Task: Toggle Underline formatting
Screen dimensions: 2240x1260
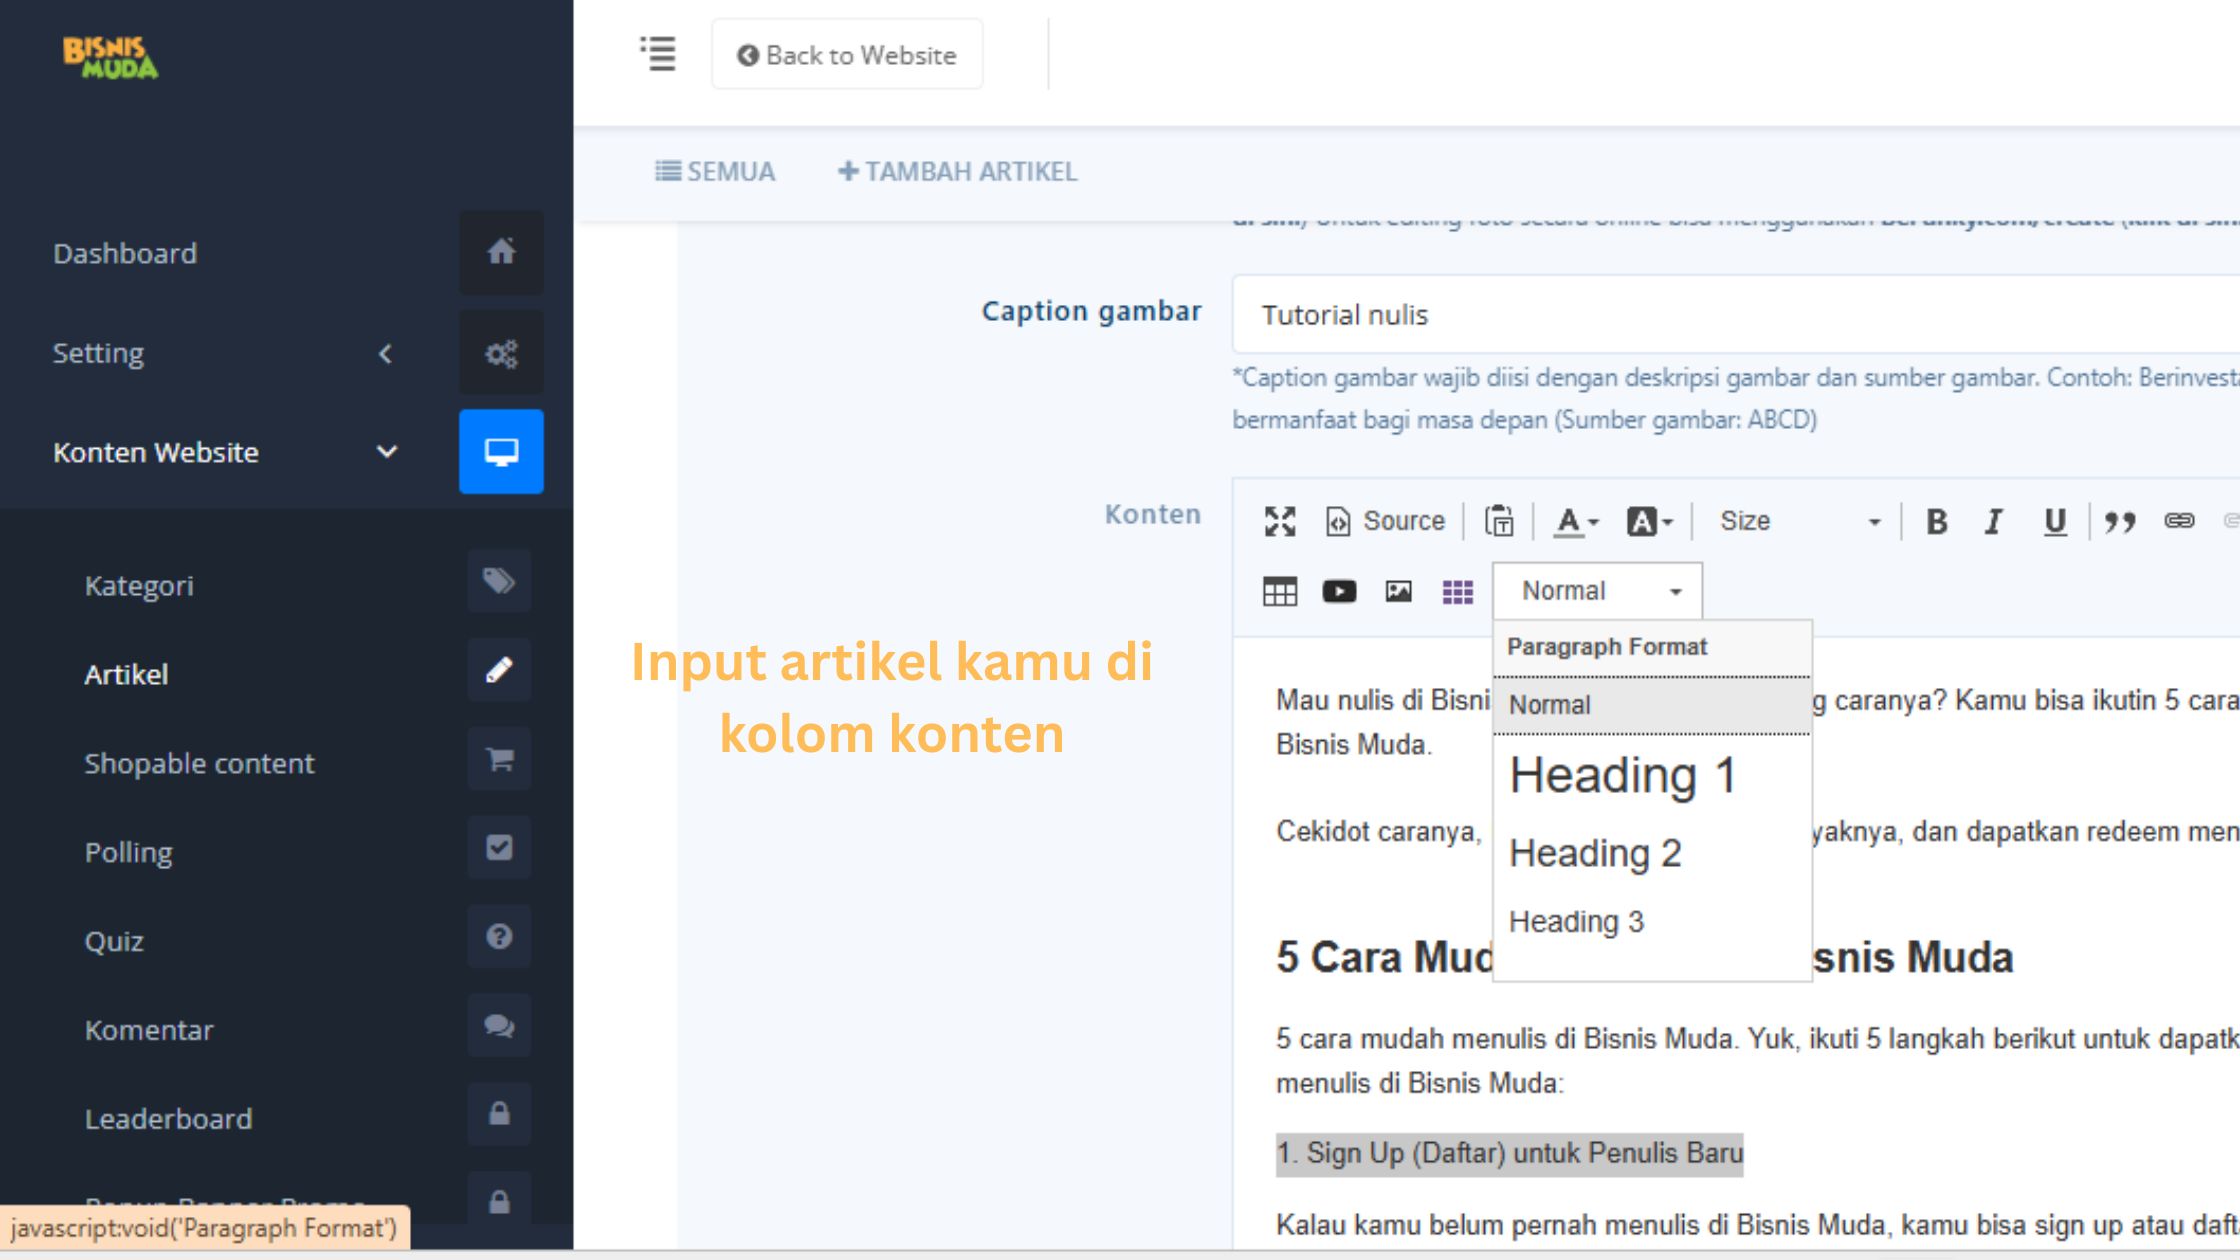Action: pos(2055,521)
